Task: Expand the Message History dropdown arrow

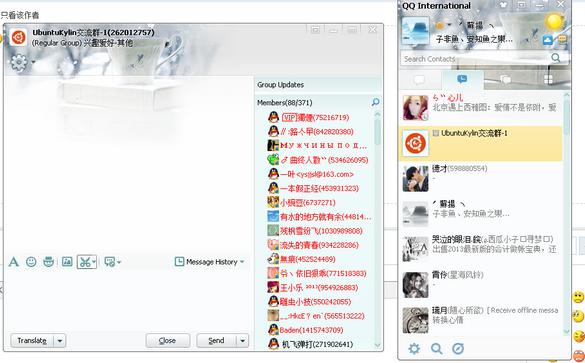Action: point(242,262)
